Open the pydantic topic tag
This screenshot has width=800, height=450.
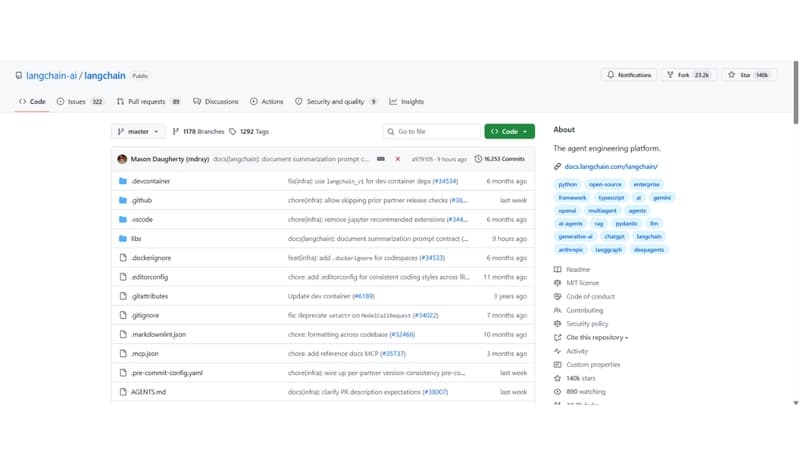click(626, 223)
